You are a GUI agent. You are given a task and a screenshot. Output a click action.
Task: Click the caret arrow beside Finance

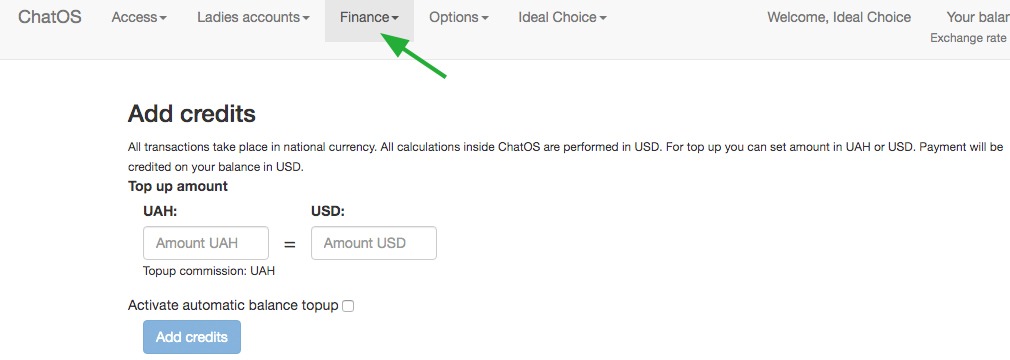coord(394,19)
